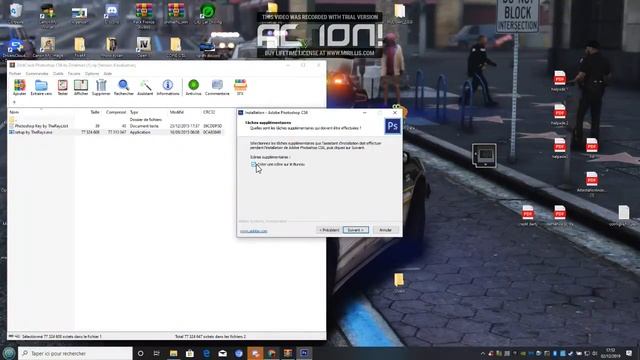Click the taskbar search box

(76, 353)
